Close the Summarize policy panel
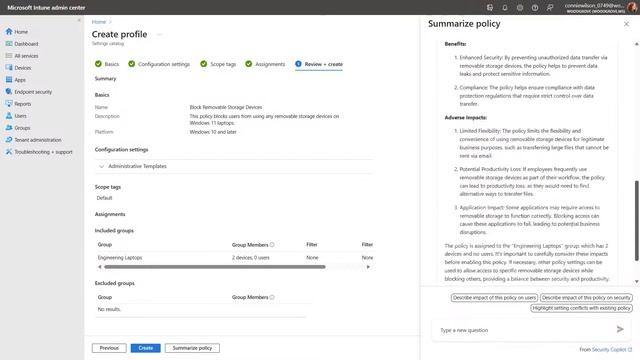Image resolution: width=640 pixels, height=360 pixels. (626, 24)
